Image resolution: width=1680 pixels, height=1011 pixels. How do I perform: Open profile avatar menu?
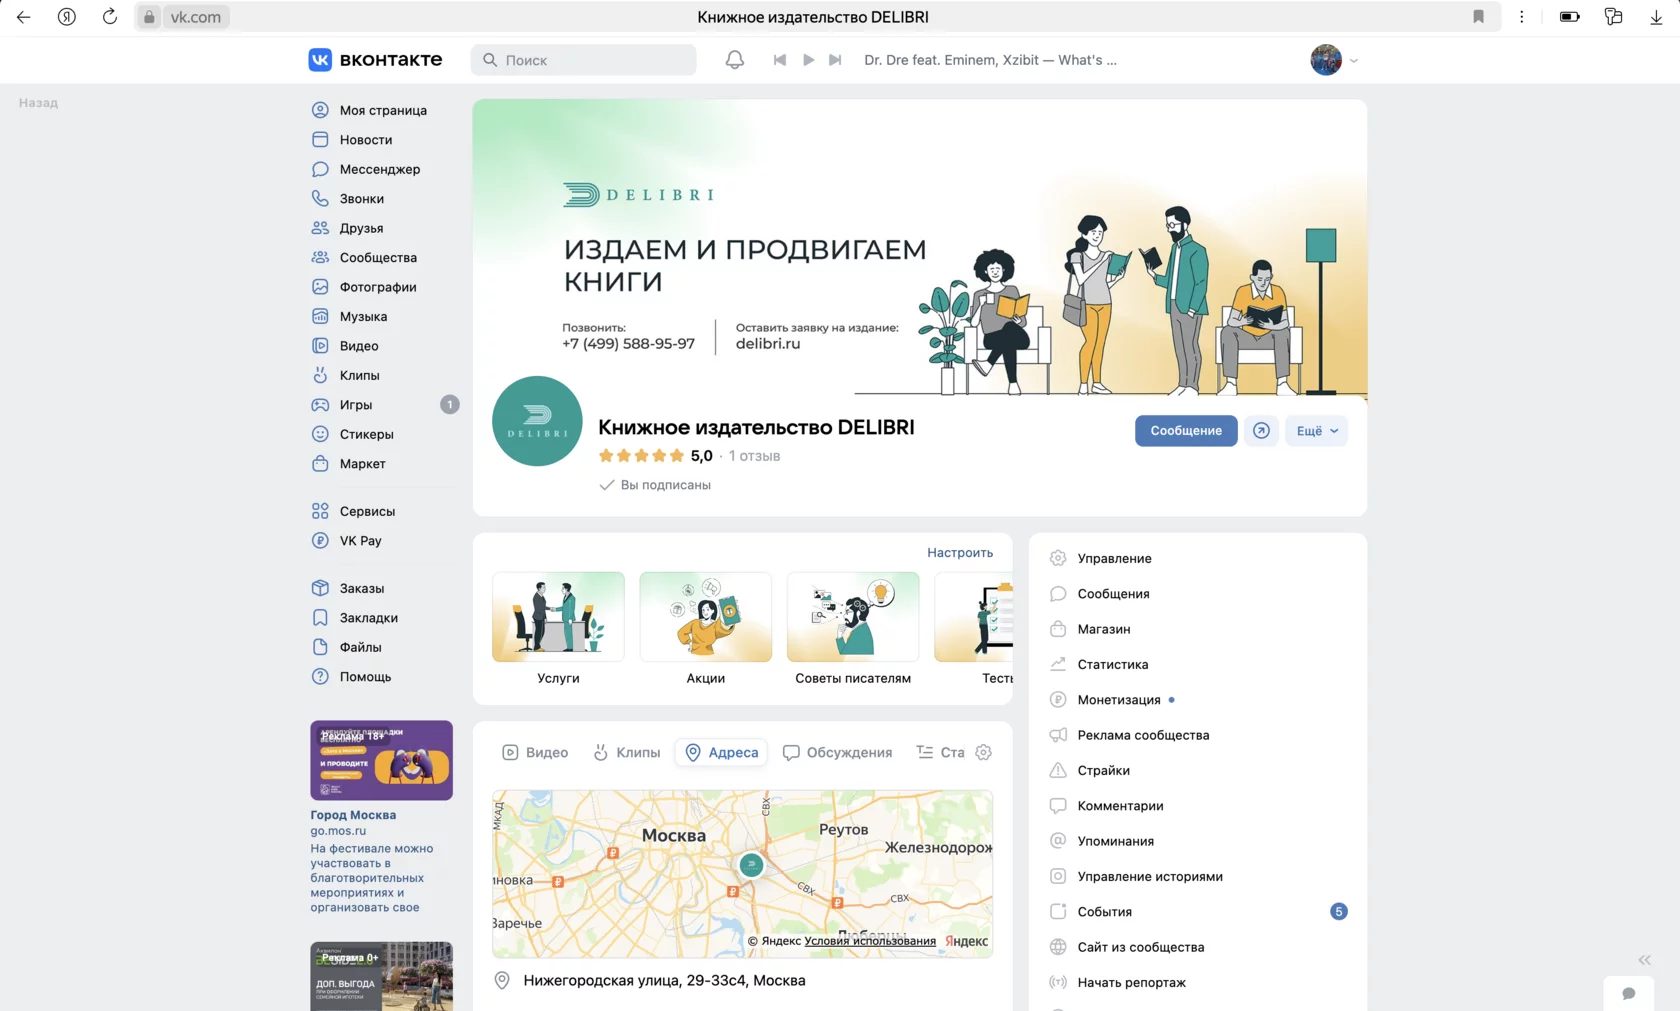(1334, 60)
